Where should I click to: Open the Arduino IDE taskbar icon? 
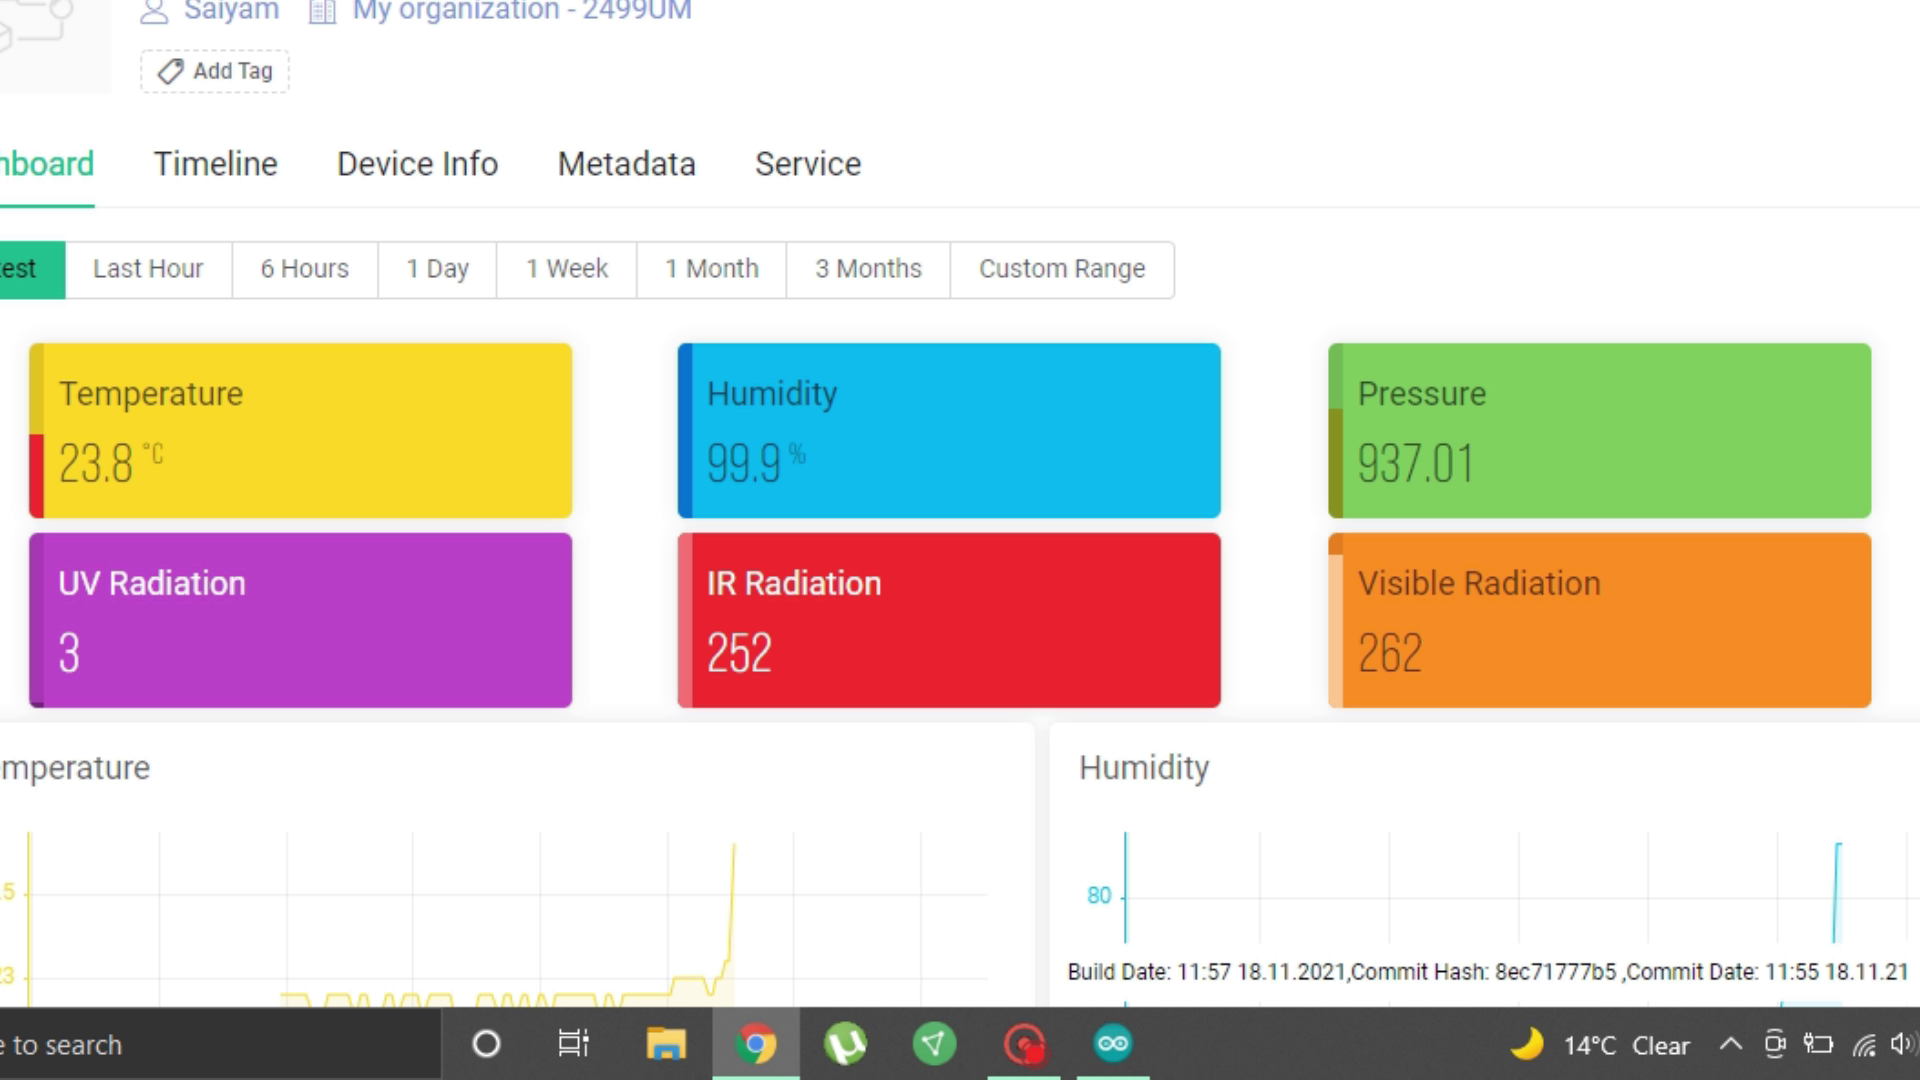coord(1113,1044)
